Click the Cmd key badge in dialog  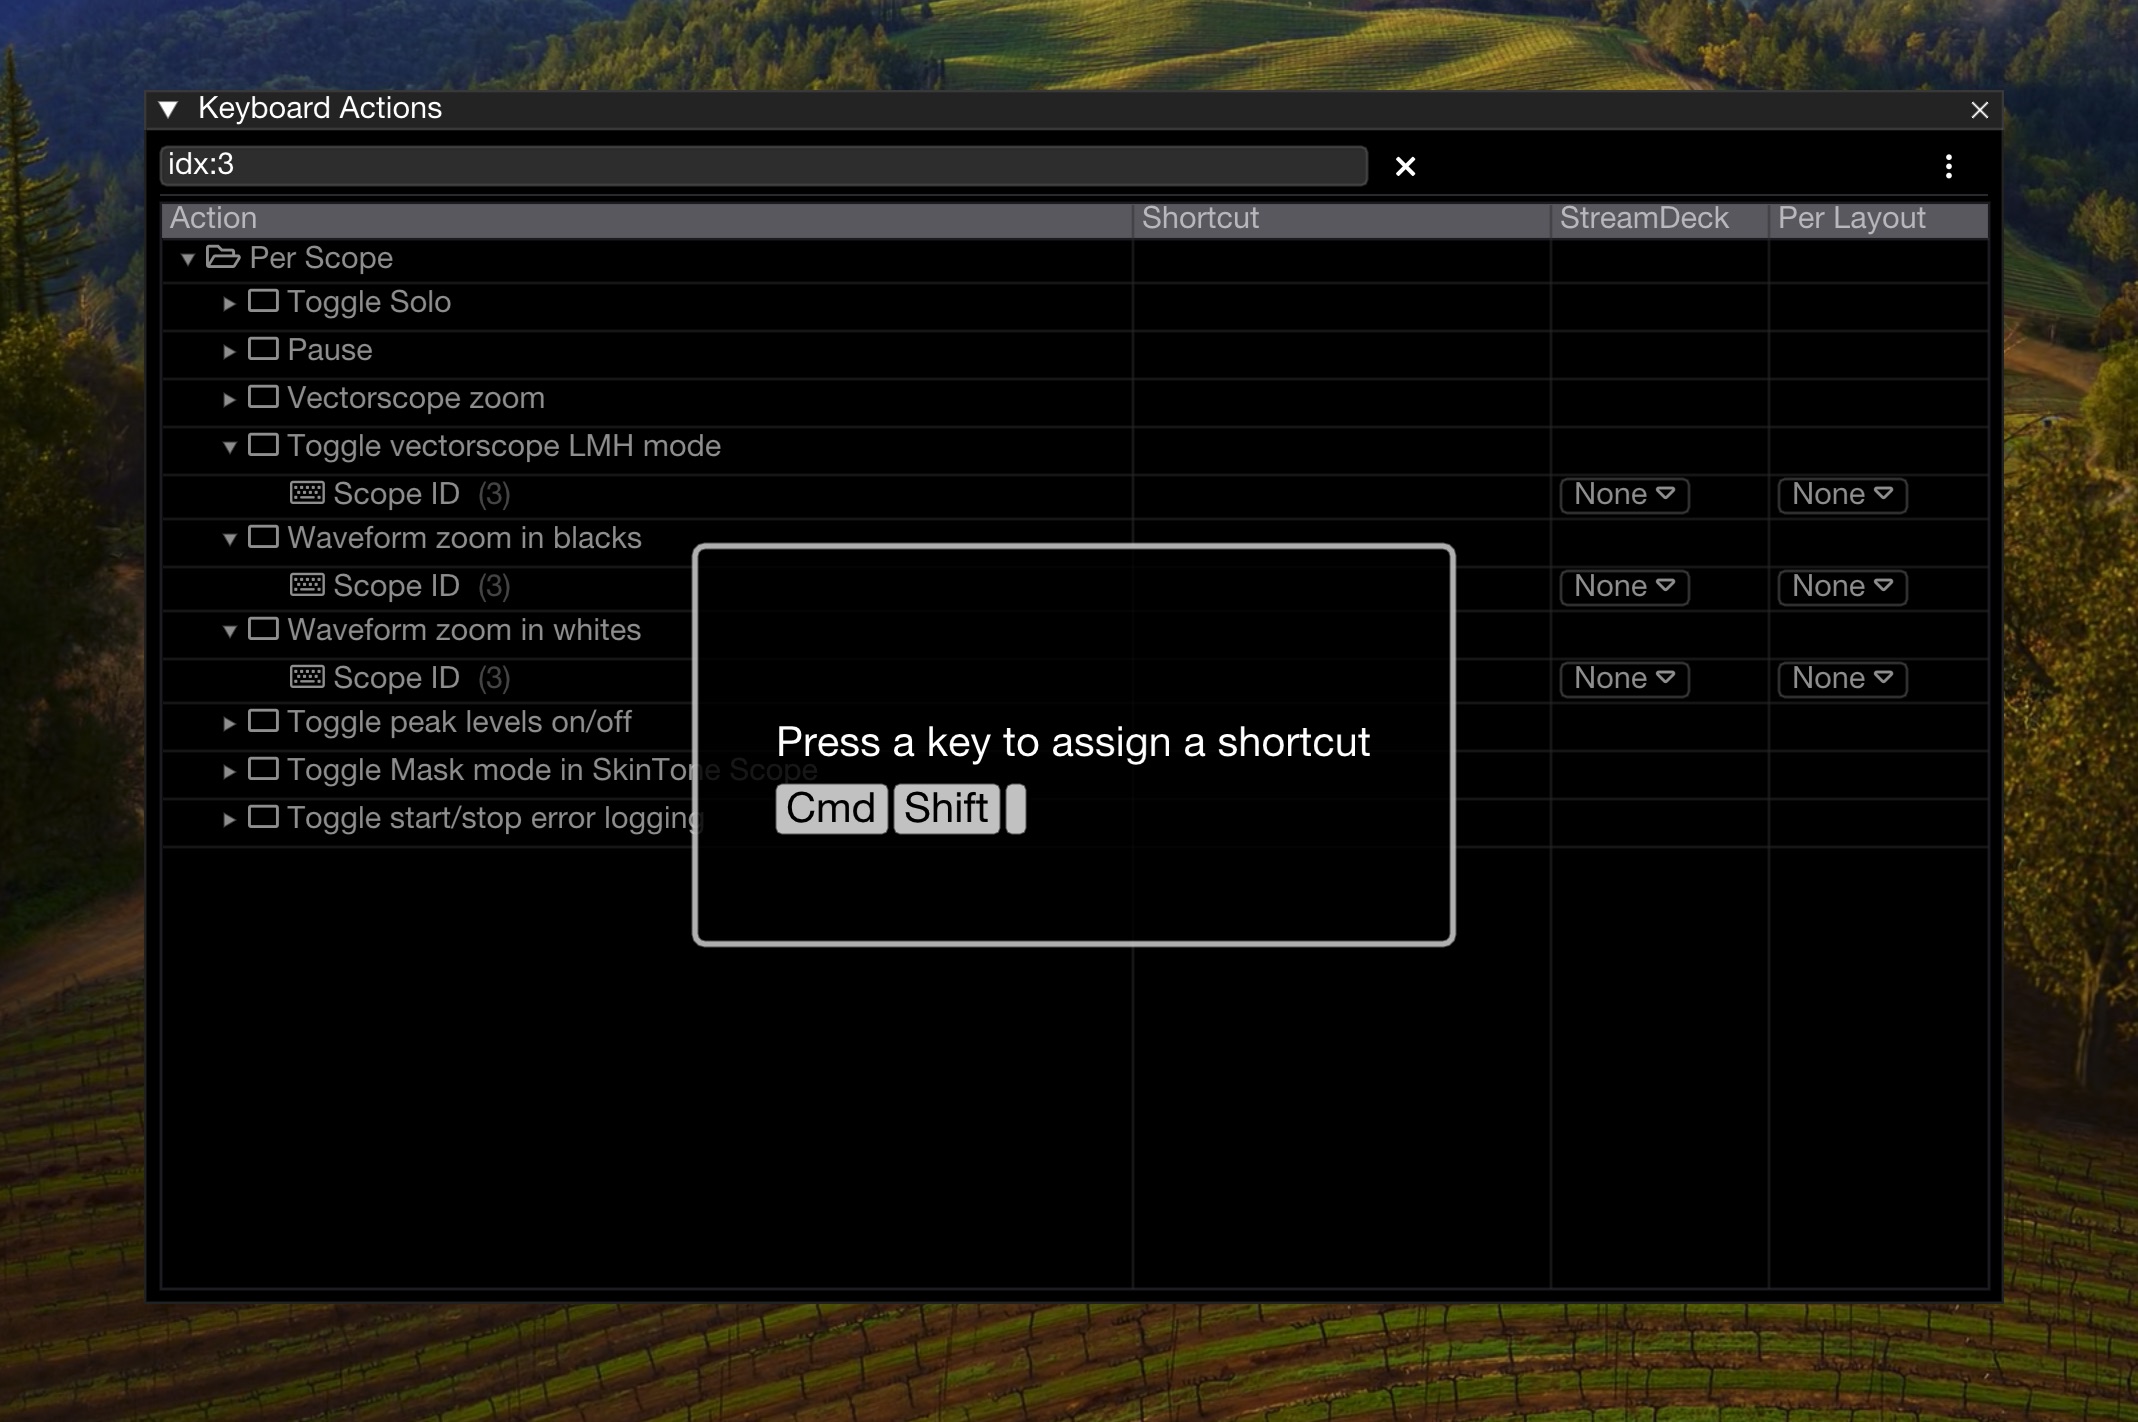click(x=830, y=808)
